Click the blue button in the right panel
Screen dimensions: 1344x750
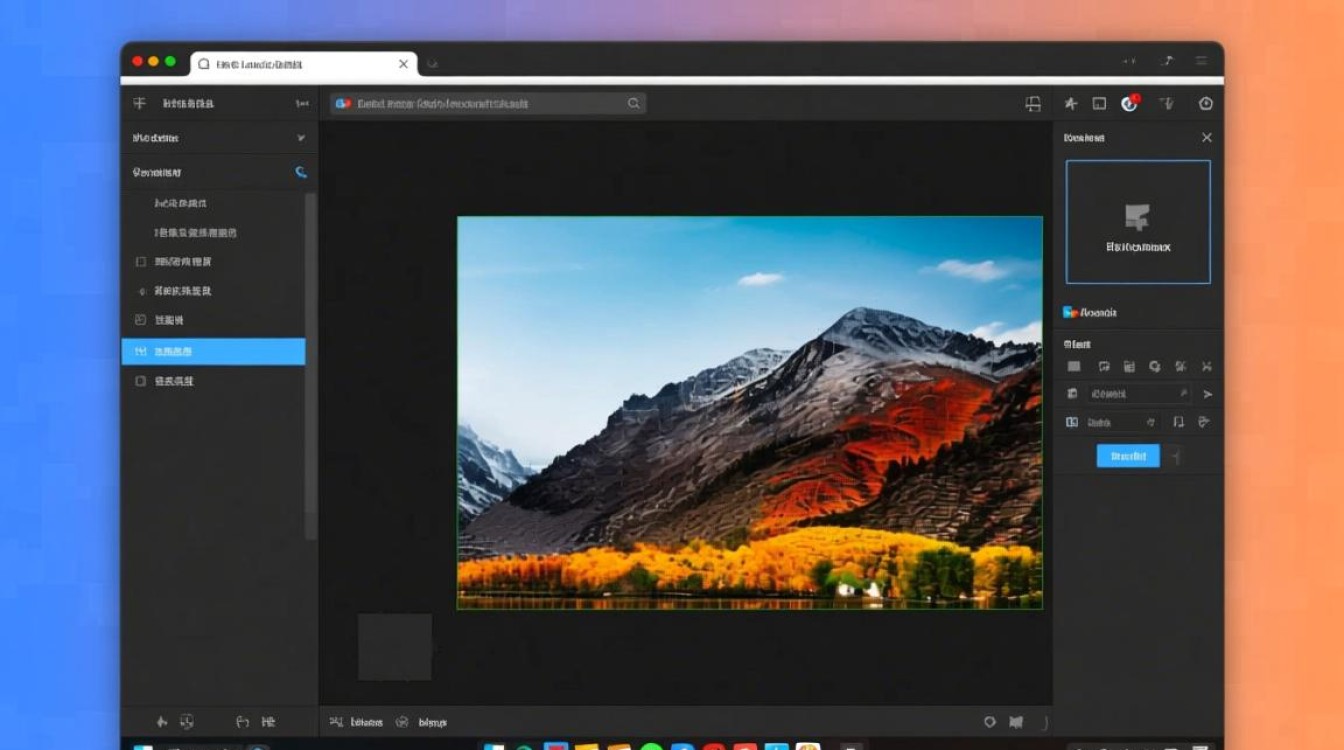(1128, 456)
